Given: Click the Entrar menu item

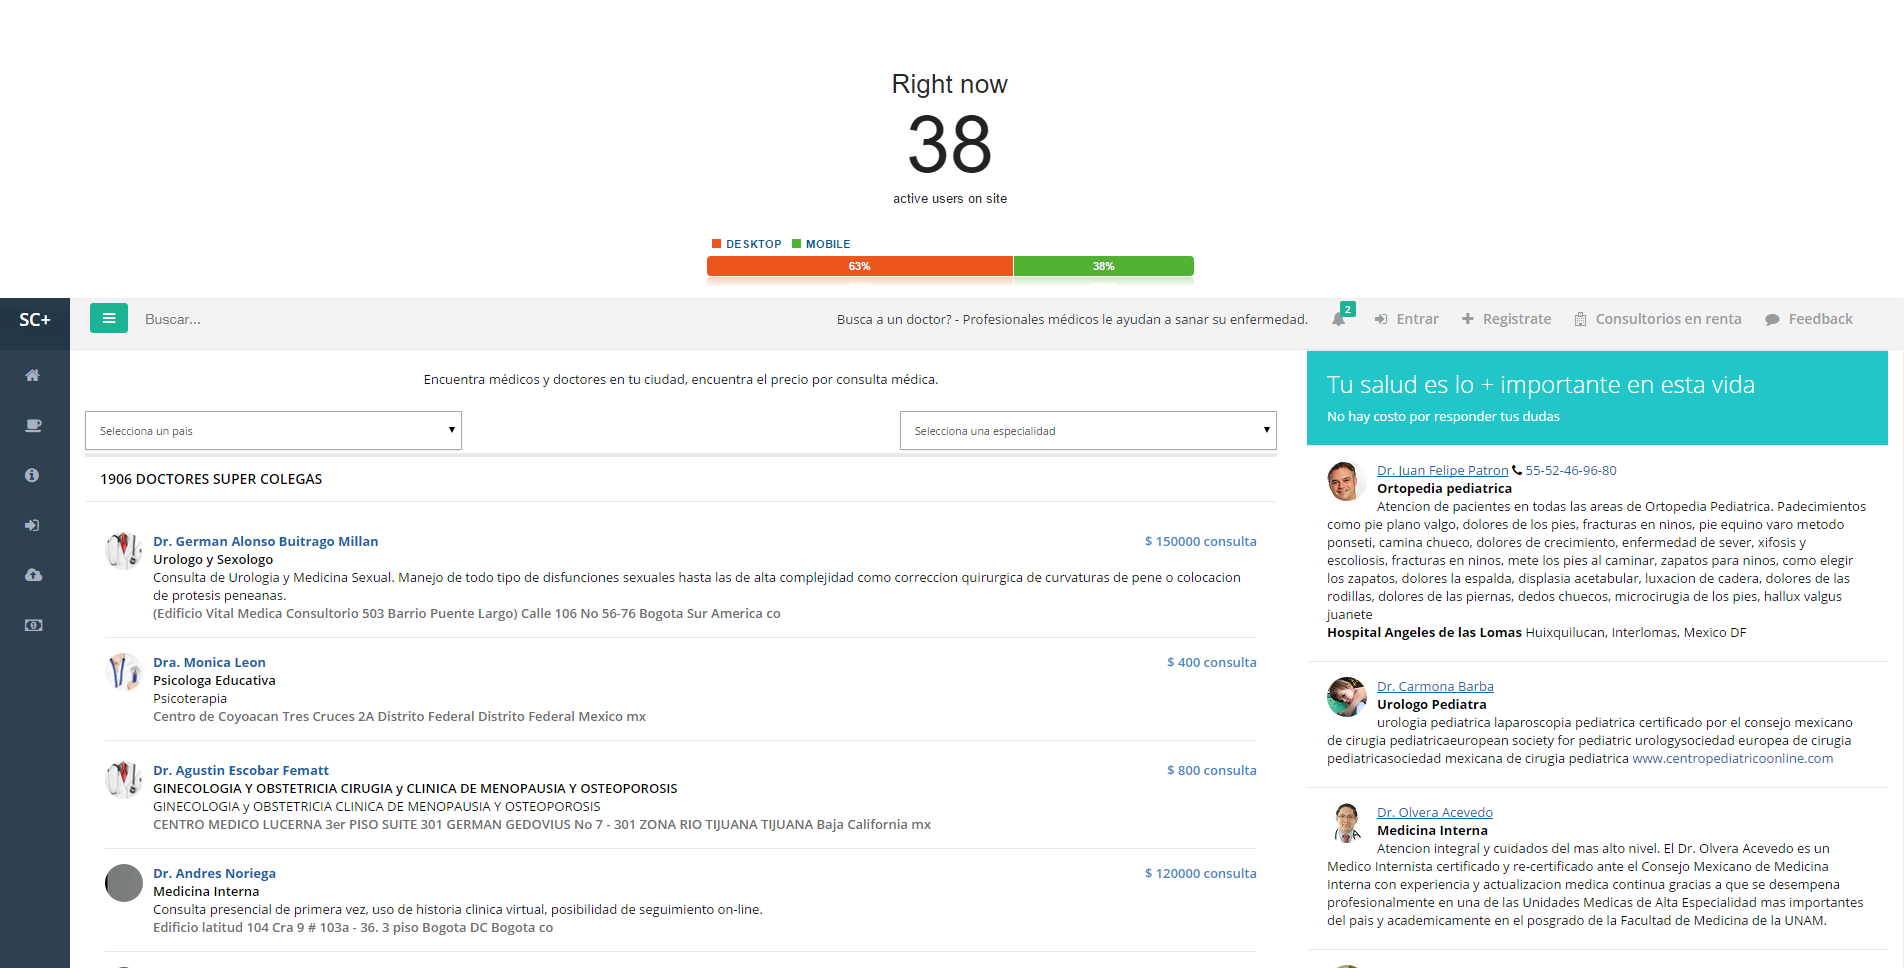Looking at the screenshot, I should click(1406, 319).
